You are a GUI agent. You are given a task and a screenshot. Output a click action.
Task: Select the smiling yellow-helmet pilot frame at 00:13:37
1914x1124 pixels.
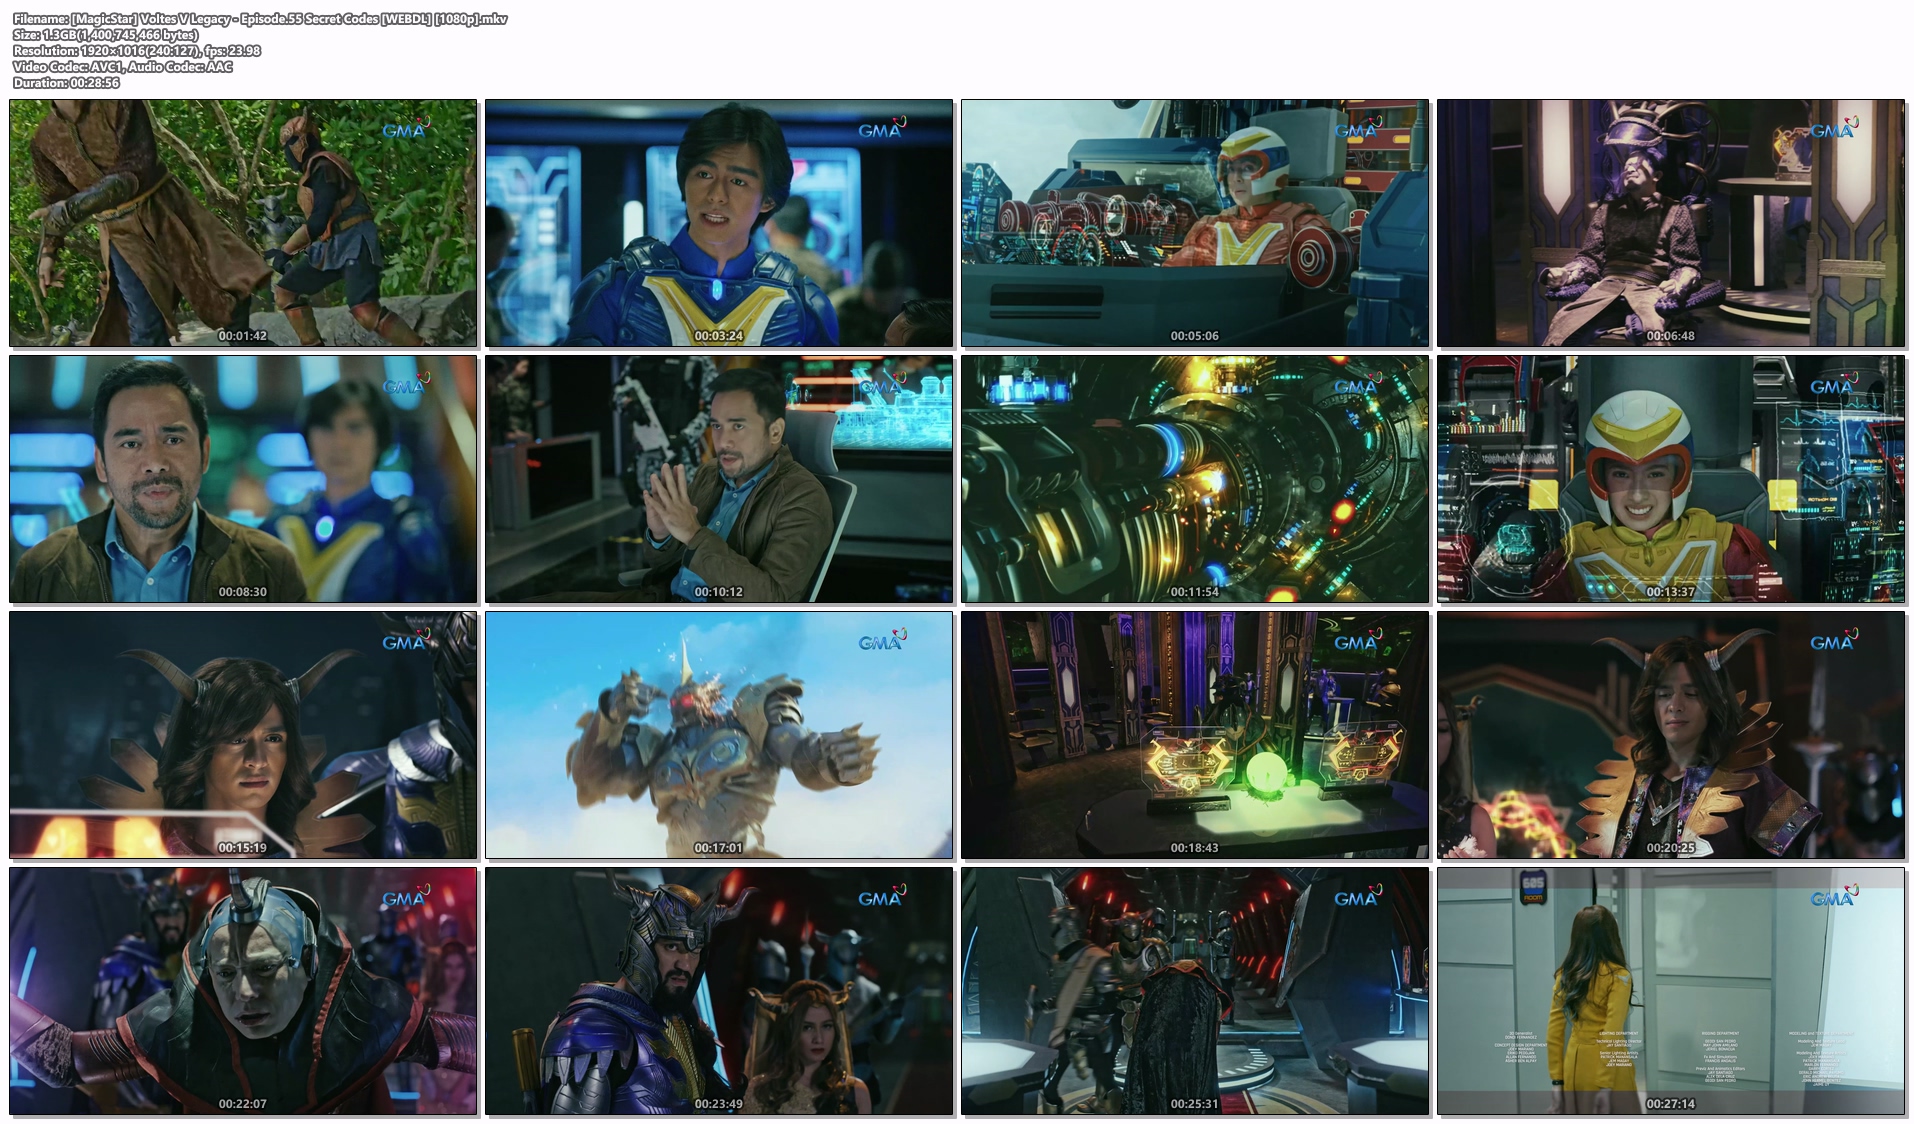(x=1671, y=478)
